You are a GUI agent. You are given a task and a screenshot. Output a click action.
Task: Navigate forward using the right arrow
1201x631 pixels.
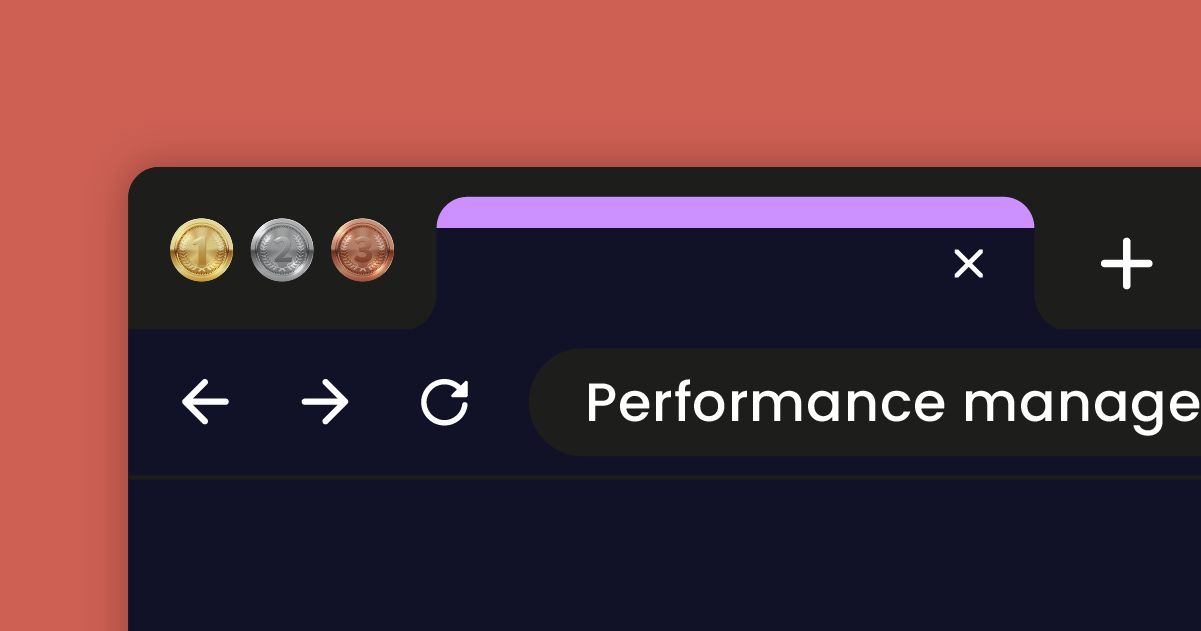(x=323, y=401)
